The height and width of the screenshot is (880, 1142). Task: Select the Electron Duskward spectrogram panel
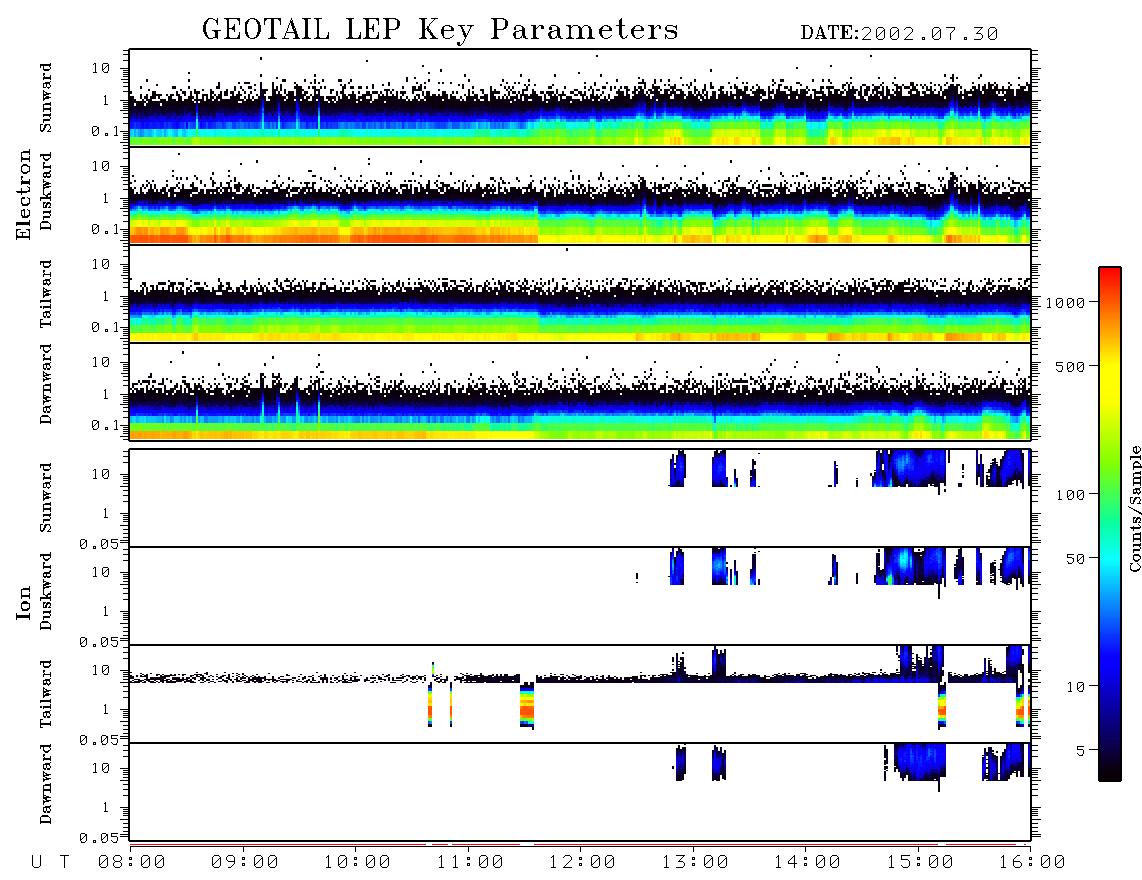tap(580, 195)
